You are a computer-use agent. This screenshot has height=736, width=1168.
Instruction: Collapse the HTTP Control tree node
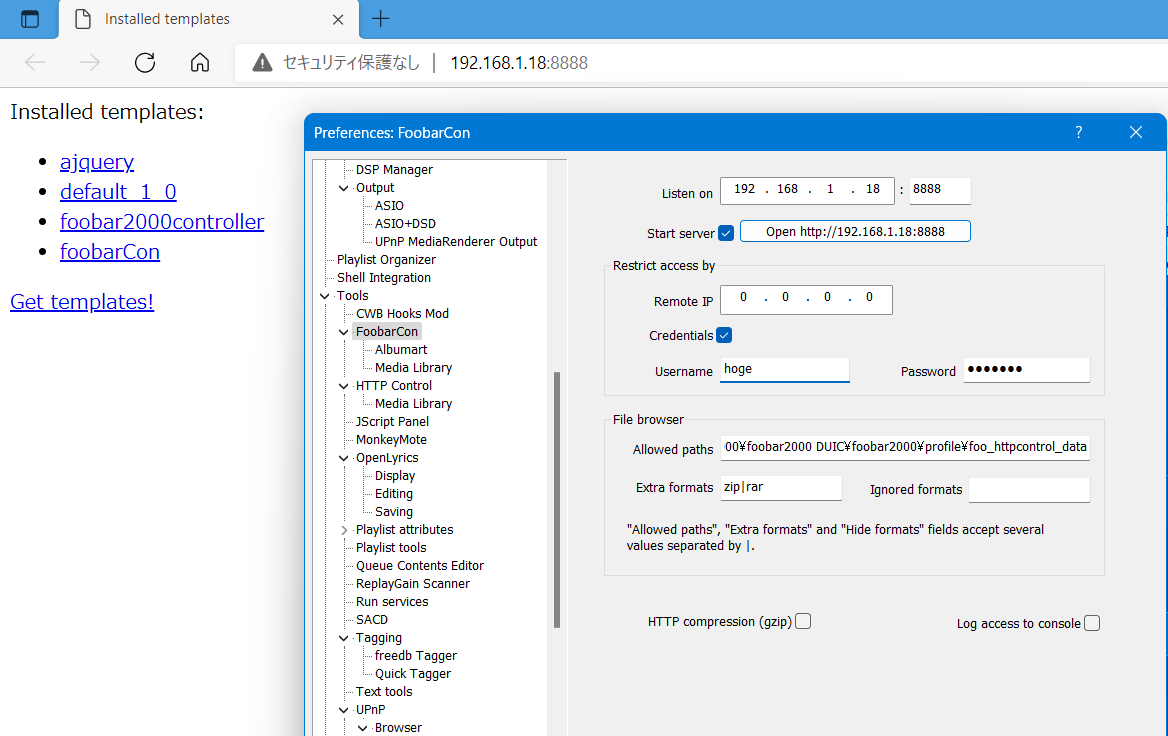343,387
